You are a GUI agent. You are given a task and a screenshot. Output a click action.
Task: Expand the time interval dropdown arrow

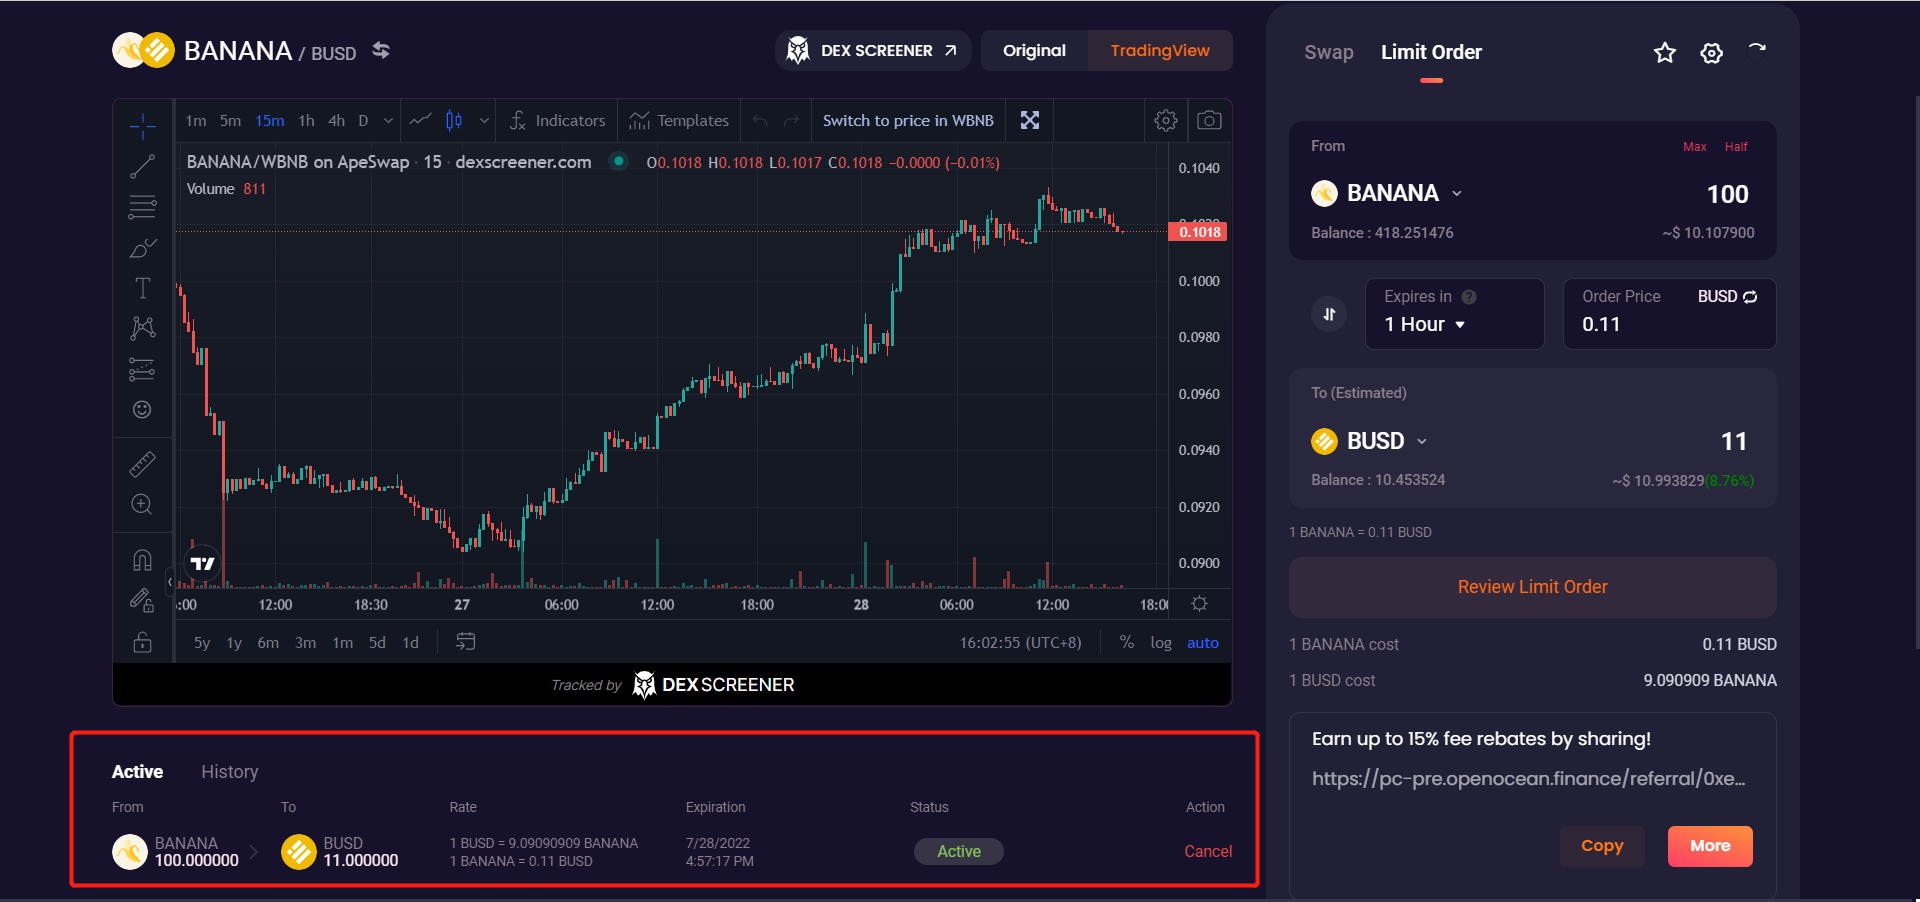point(388,121)
